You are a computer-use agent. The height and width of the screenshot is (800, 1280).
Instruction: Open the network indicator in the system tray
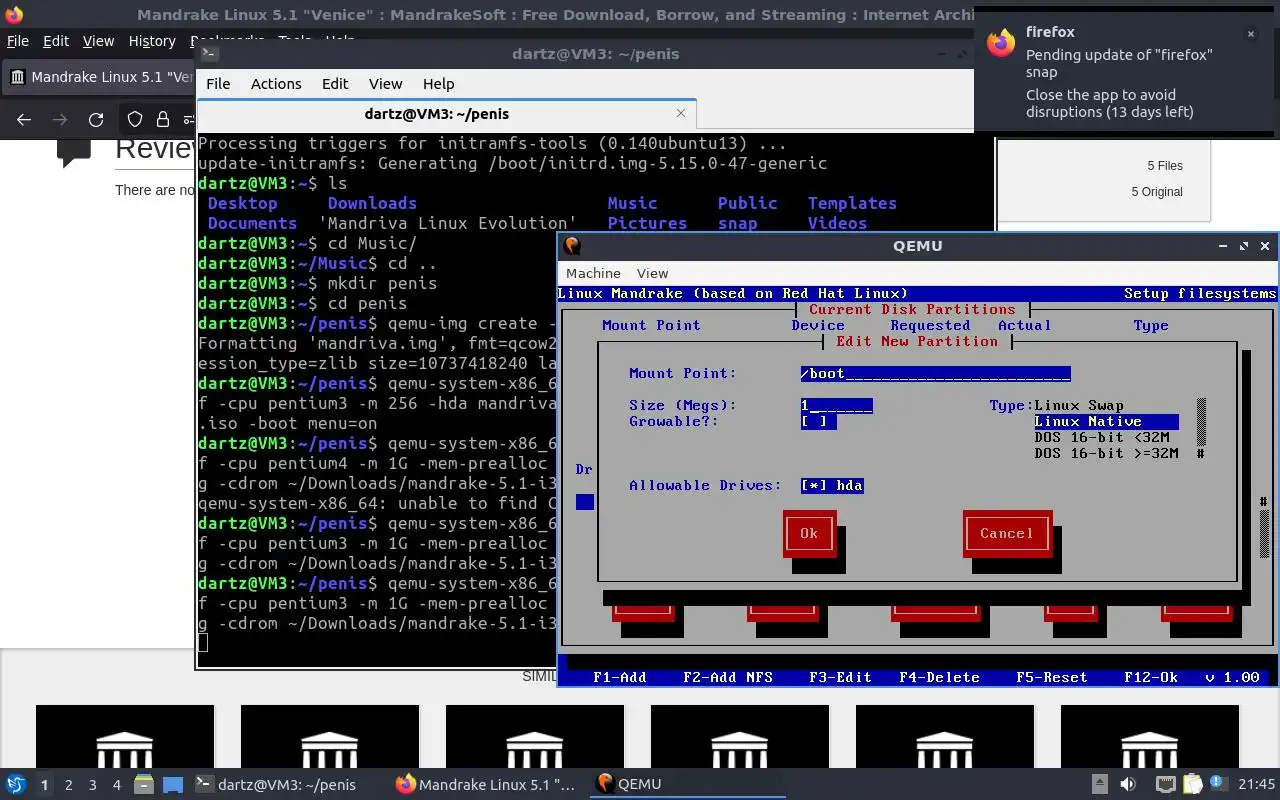[1166, 784]
